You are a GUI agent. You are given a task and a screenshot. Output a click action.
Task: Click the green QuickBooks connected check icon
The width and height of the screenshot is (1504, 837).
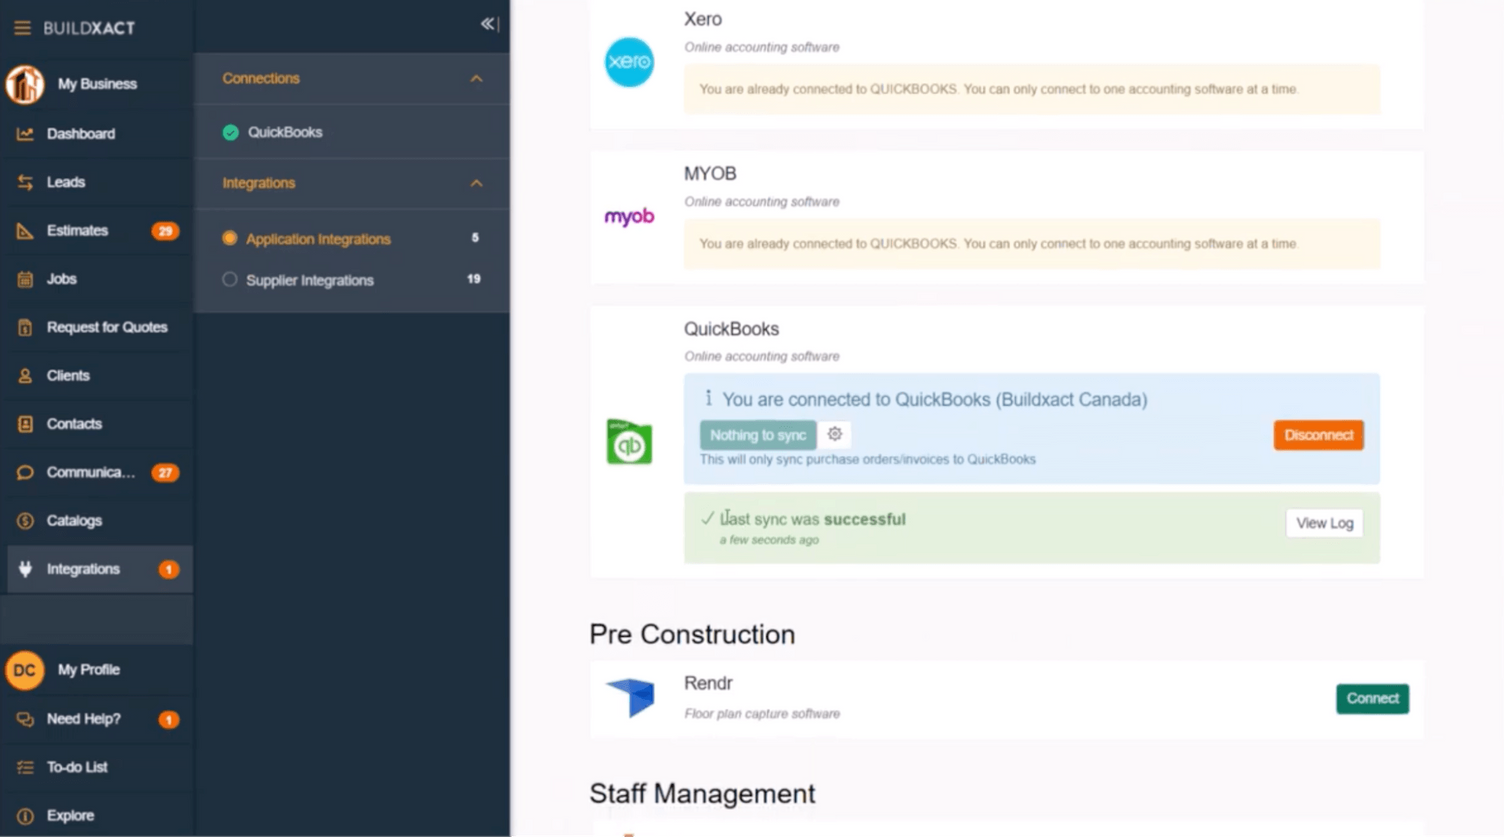tap(231, 132)
